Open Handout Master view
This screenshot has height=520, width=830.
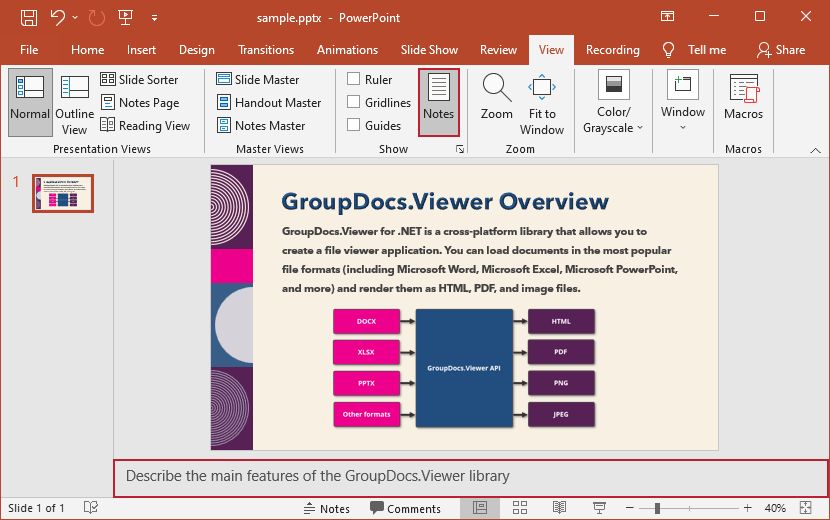pos(269,102)
